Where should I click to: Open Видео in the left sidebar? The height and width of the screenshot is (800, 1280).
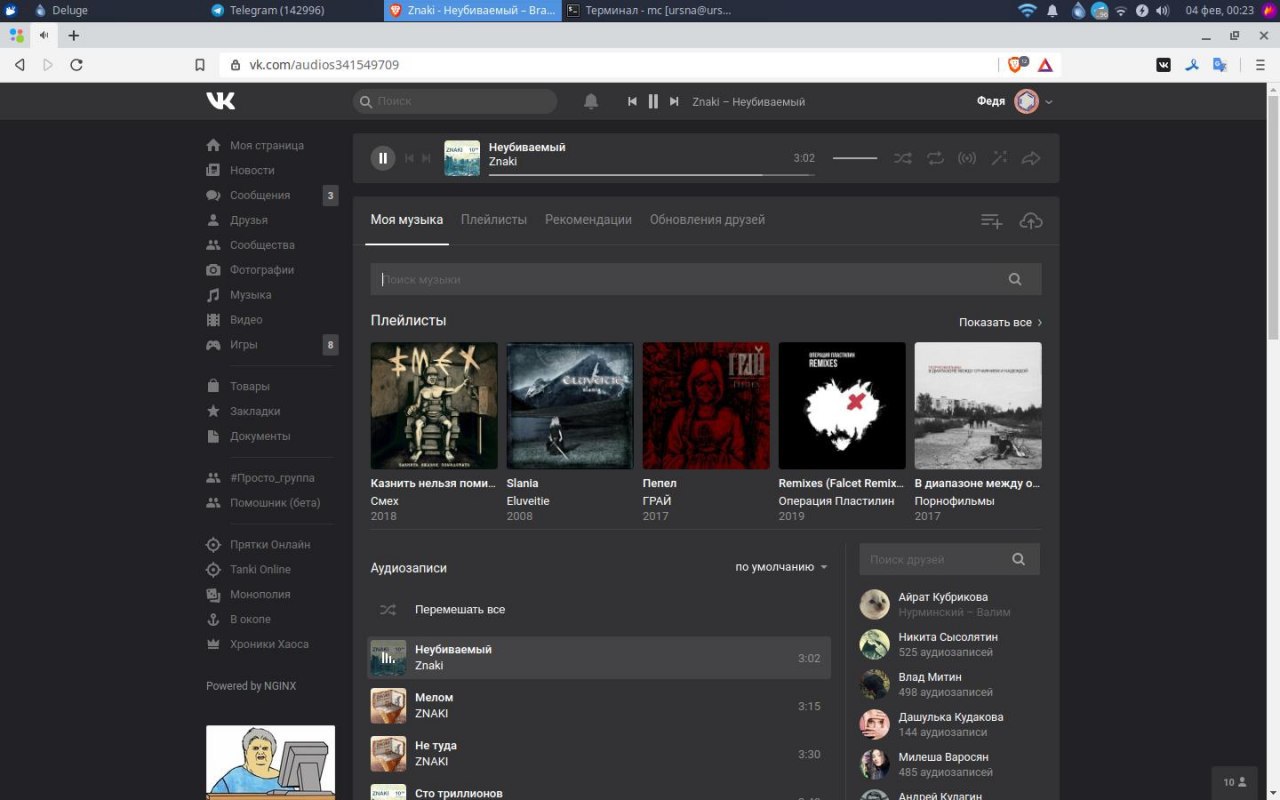246,320
